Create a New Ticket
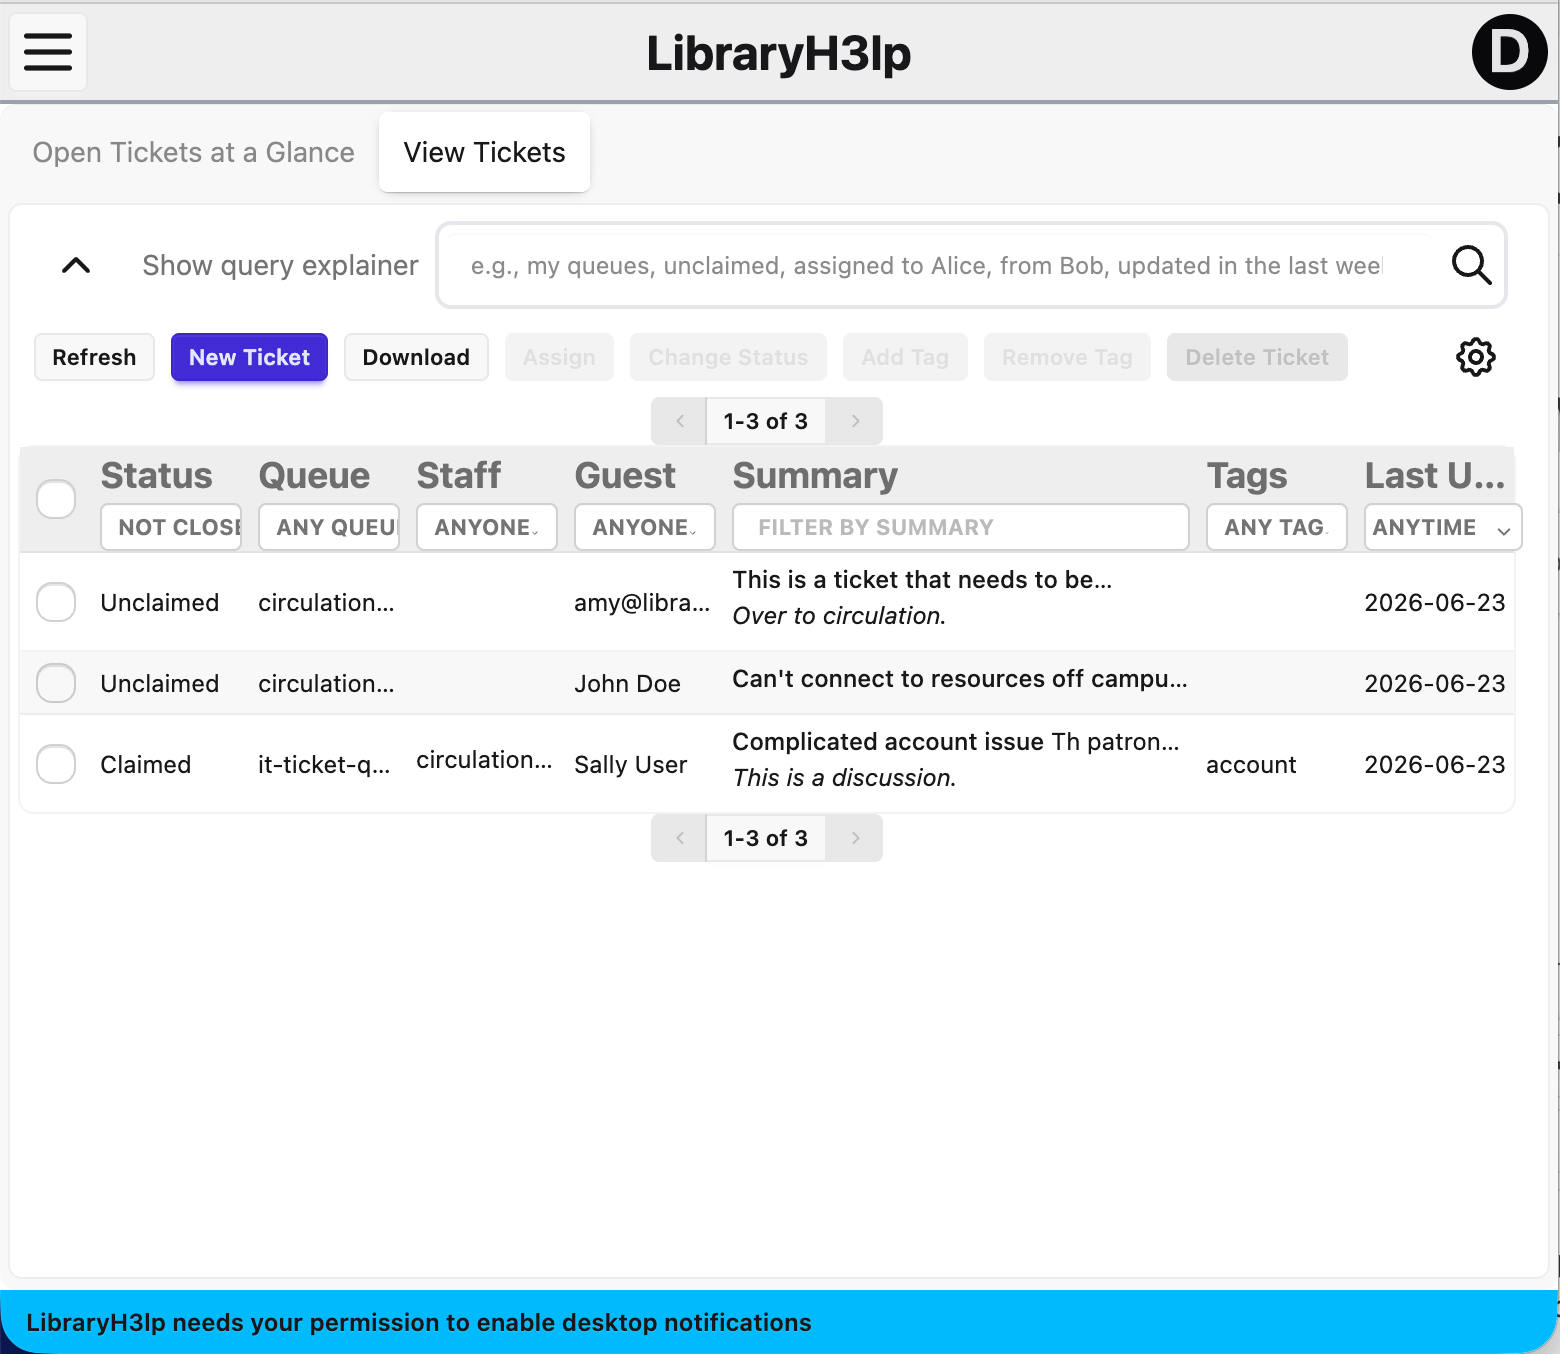 (250, 357)
